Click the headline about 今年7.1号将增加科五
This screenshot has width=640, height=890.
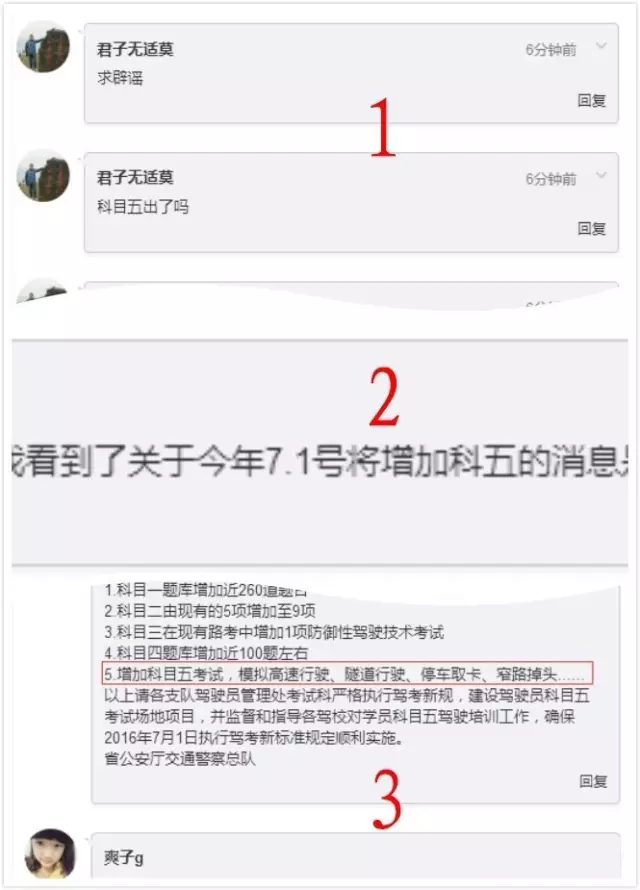tap(319, 461)
